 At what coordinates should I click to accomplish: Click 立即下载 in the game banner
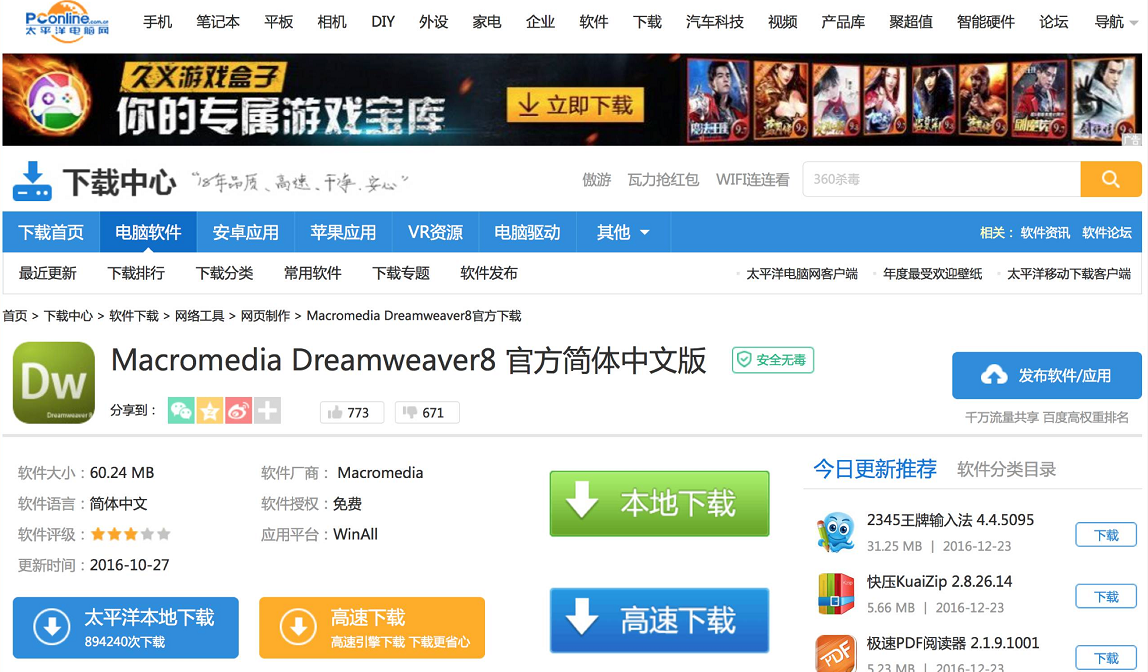pyautogui.click(x=575, y=105)
